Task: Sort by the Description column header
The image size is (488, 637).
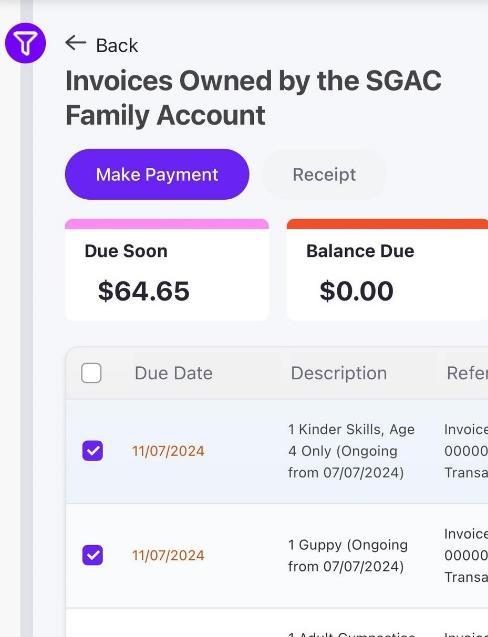Action: click(x=339, y=373)
